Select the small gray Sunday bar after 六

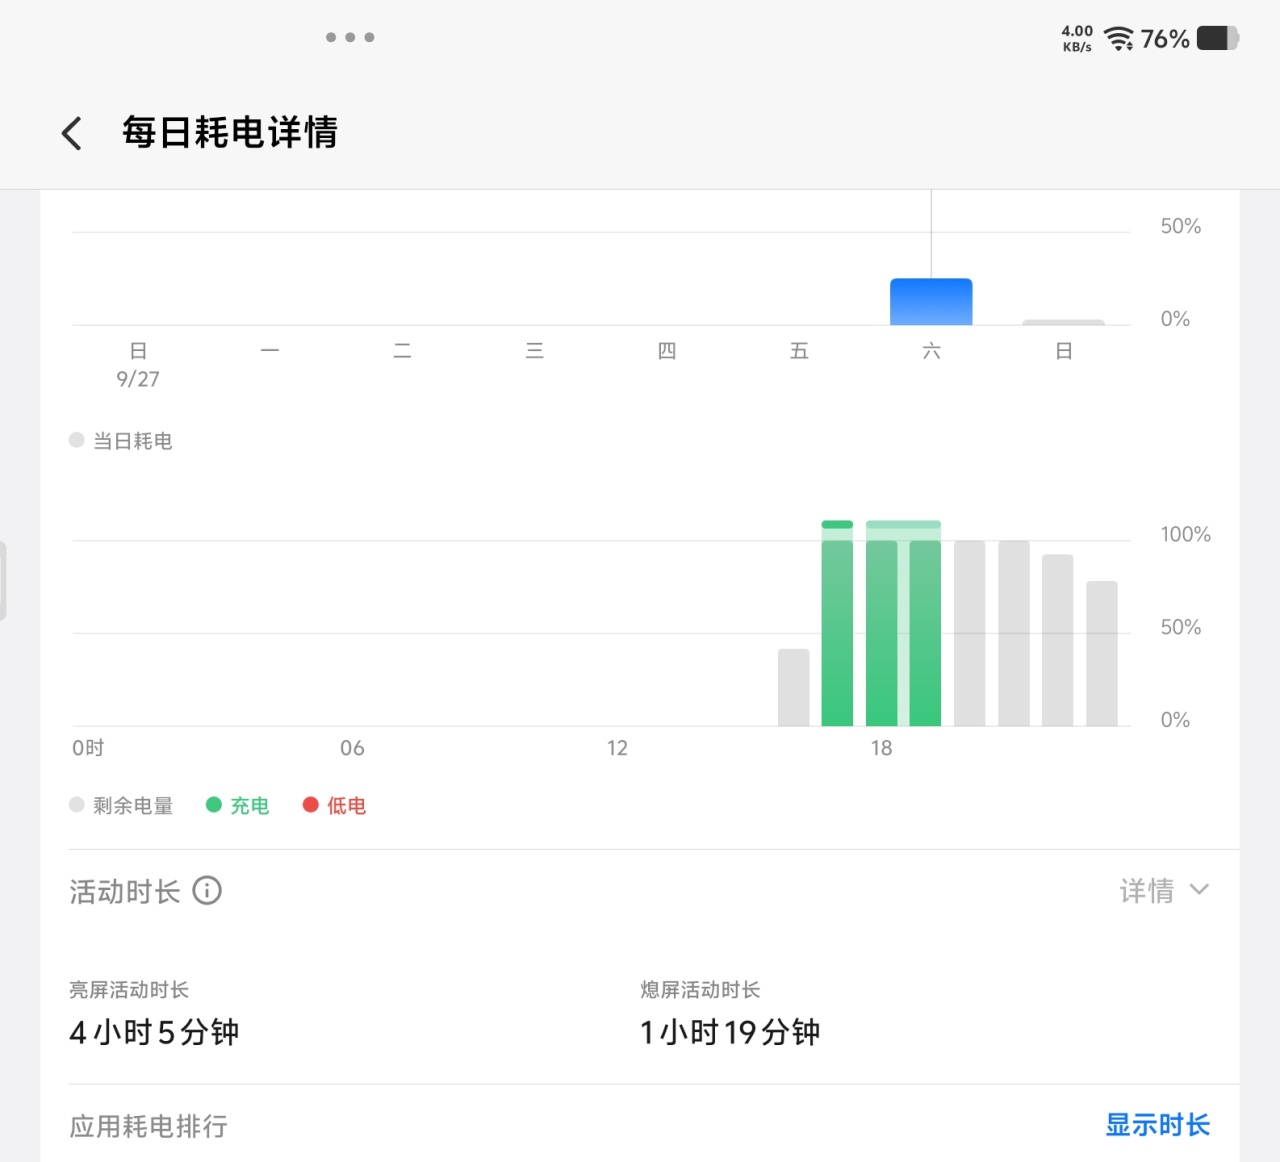[x=1063, y=322]
